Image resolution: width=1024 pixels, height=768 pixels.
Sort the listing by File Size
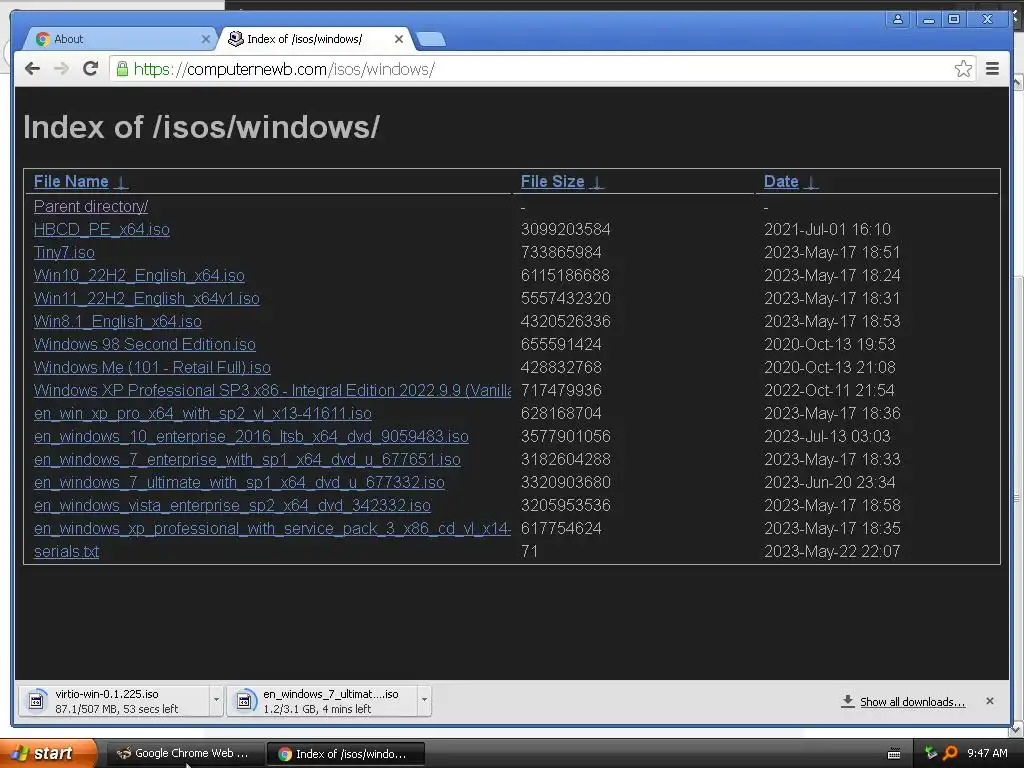[x=552, y=182]
